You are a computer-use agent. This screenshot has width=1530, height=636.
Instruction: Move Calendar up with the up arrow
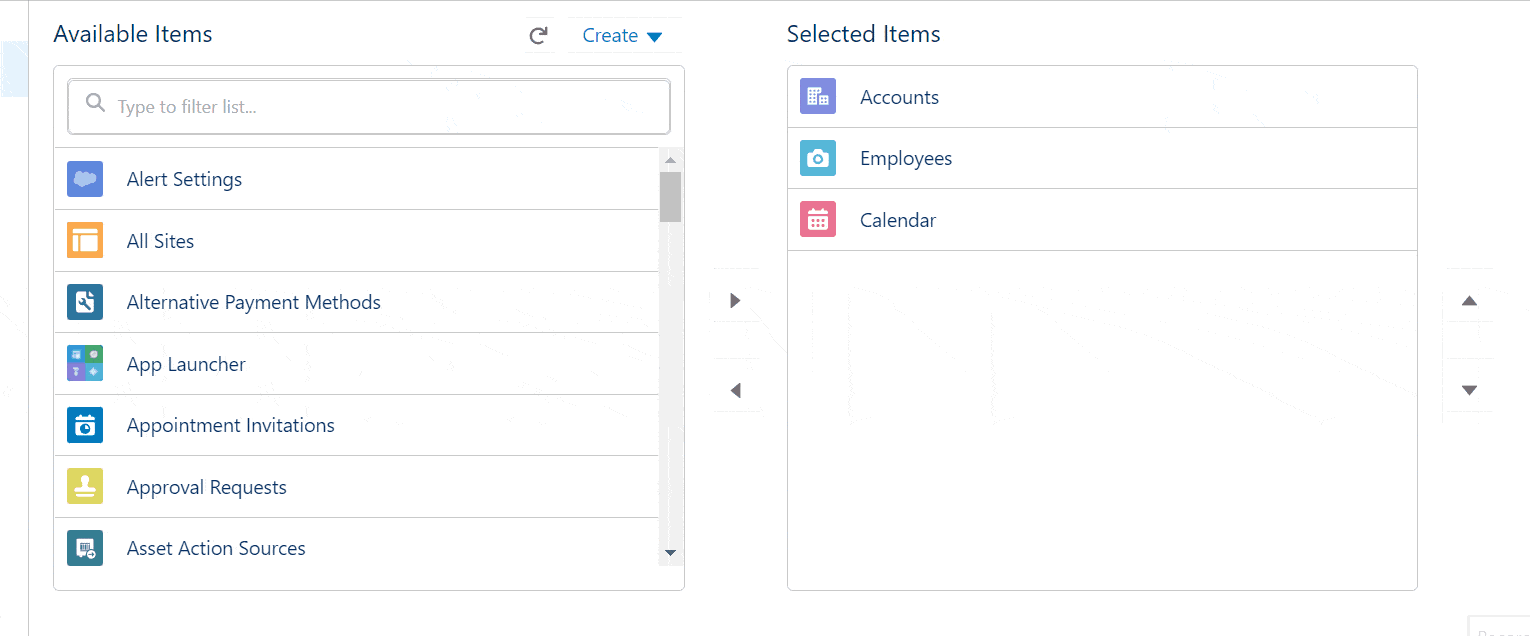pos(1469,300)
